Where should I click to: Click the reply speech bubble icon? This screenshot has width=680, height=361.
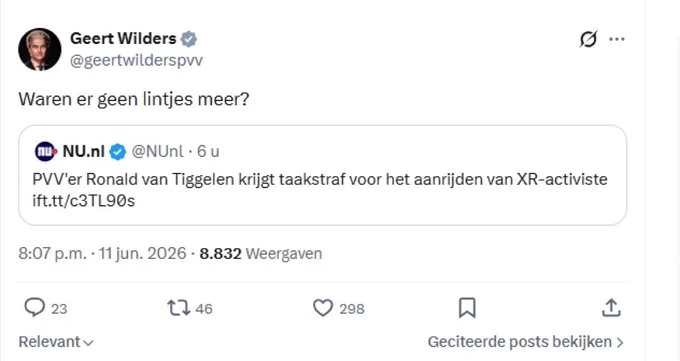tap(34, 308)
